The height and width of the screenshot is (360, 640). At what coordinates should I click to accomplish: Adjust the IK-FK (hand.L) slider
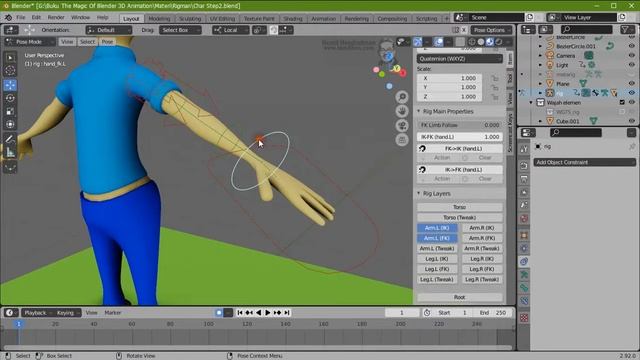[x=460, y=137]
